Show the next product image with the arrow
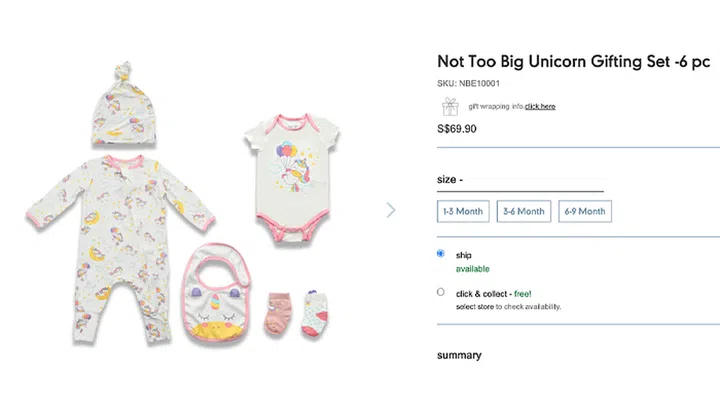Image resolution: width=720 pixels, height=411 pixels. pyautogui.click(x=391, y=210)
